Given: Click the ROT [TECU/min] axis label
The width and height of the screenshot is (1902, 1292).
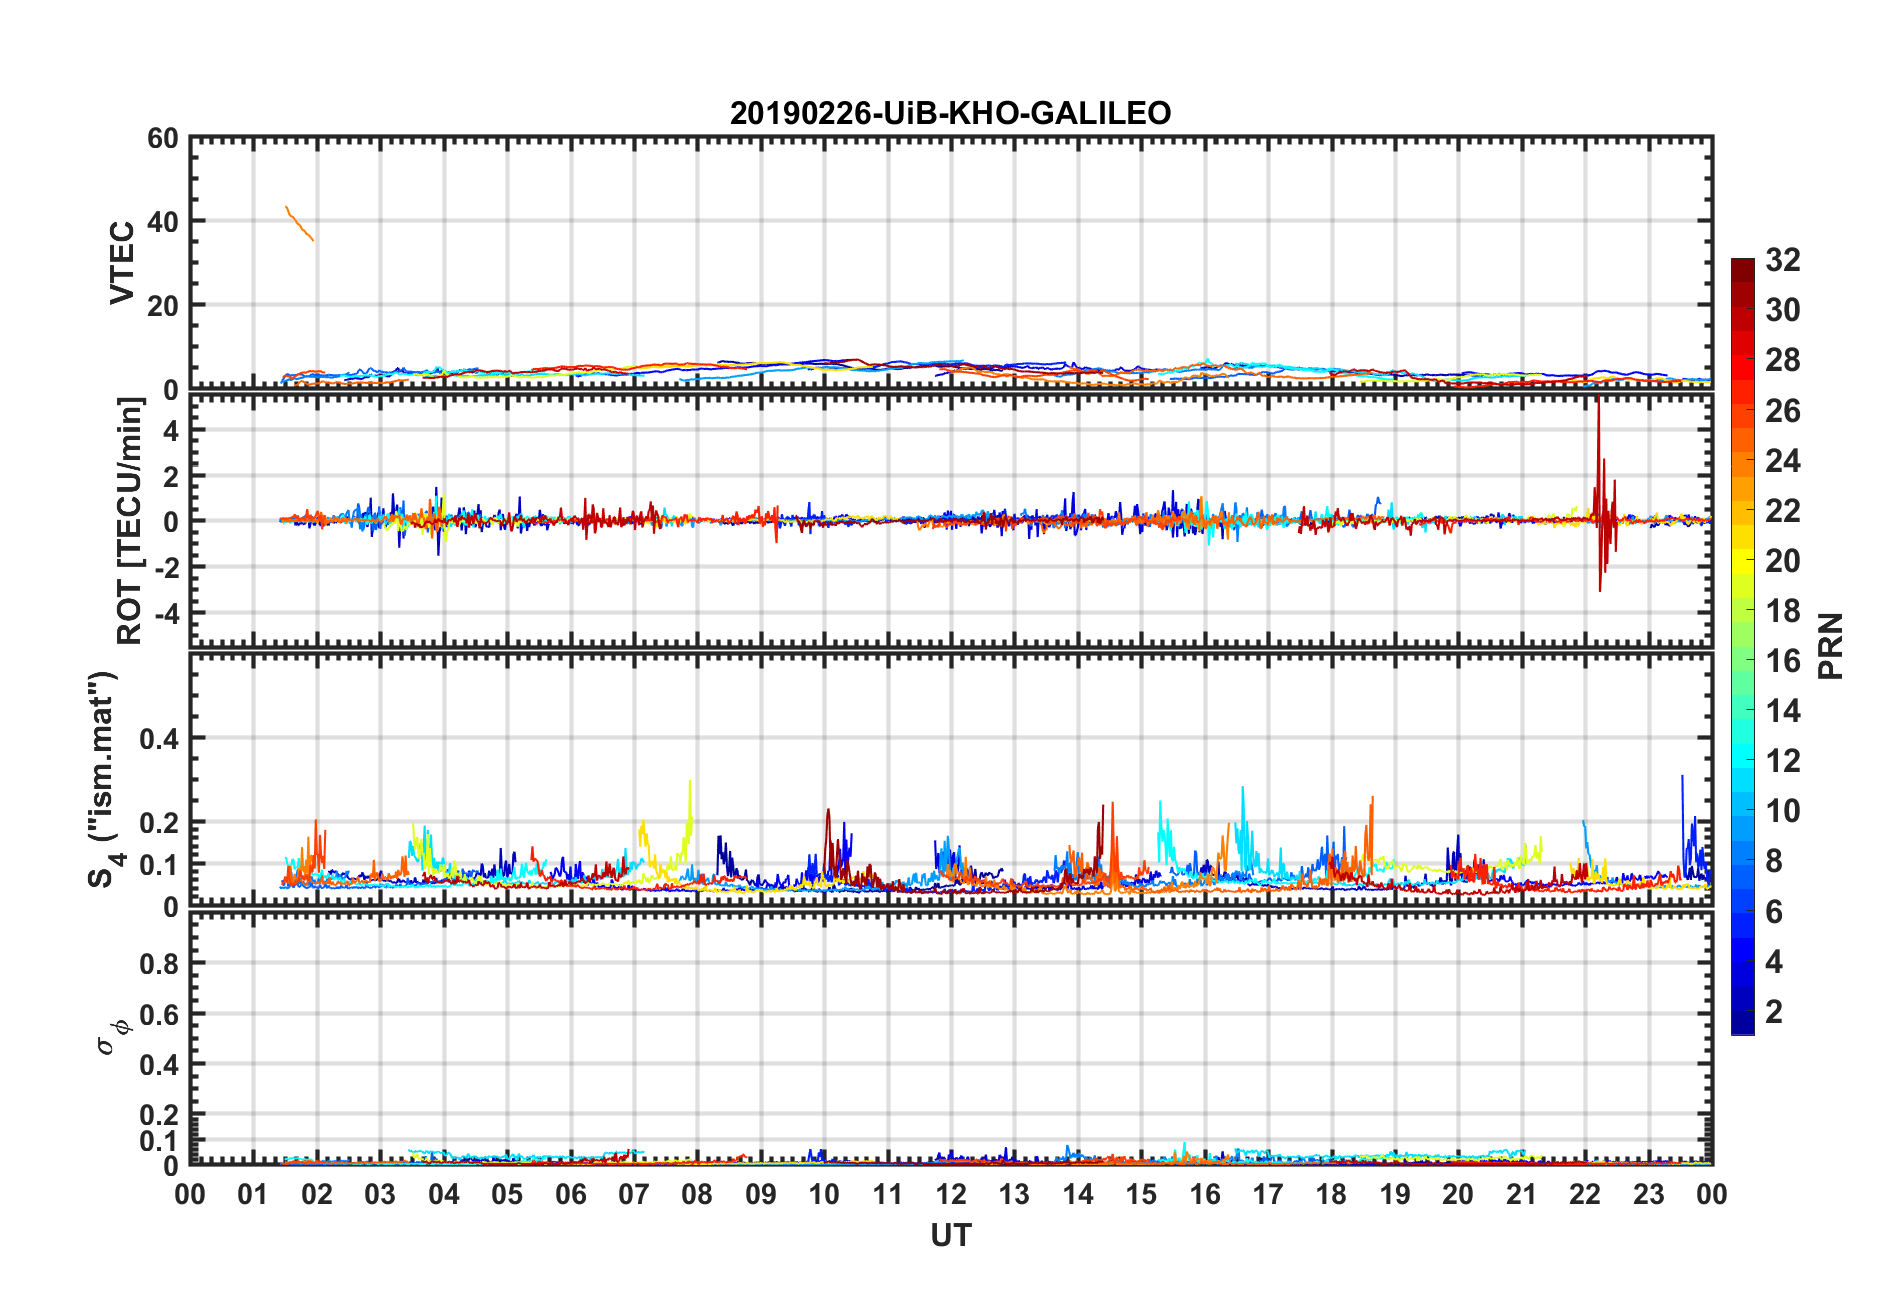Looking at the screenshot, I should [x=130, y=521].
